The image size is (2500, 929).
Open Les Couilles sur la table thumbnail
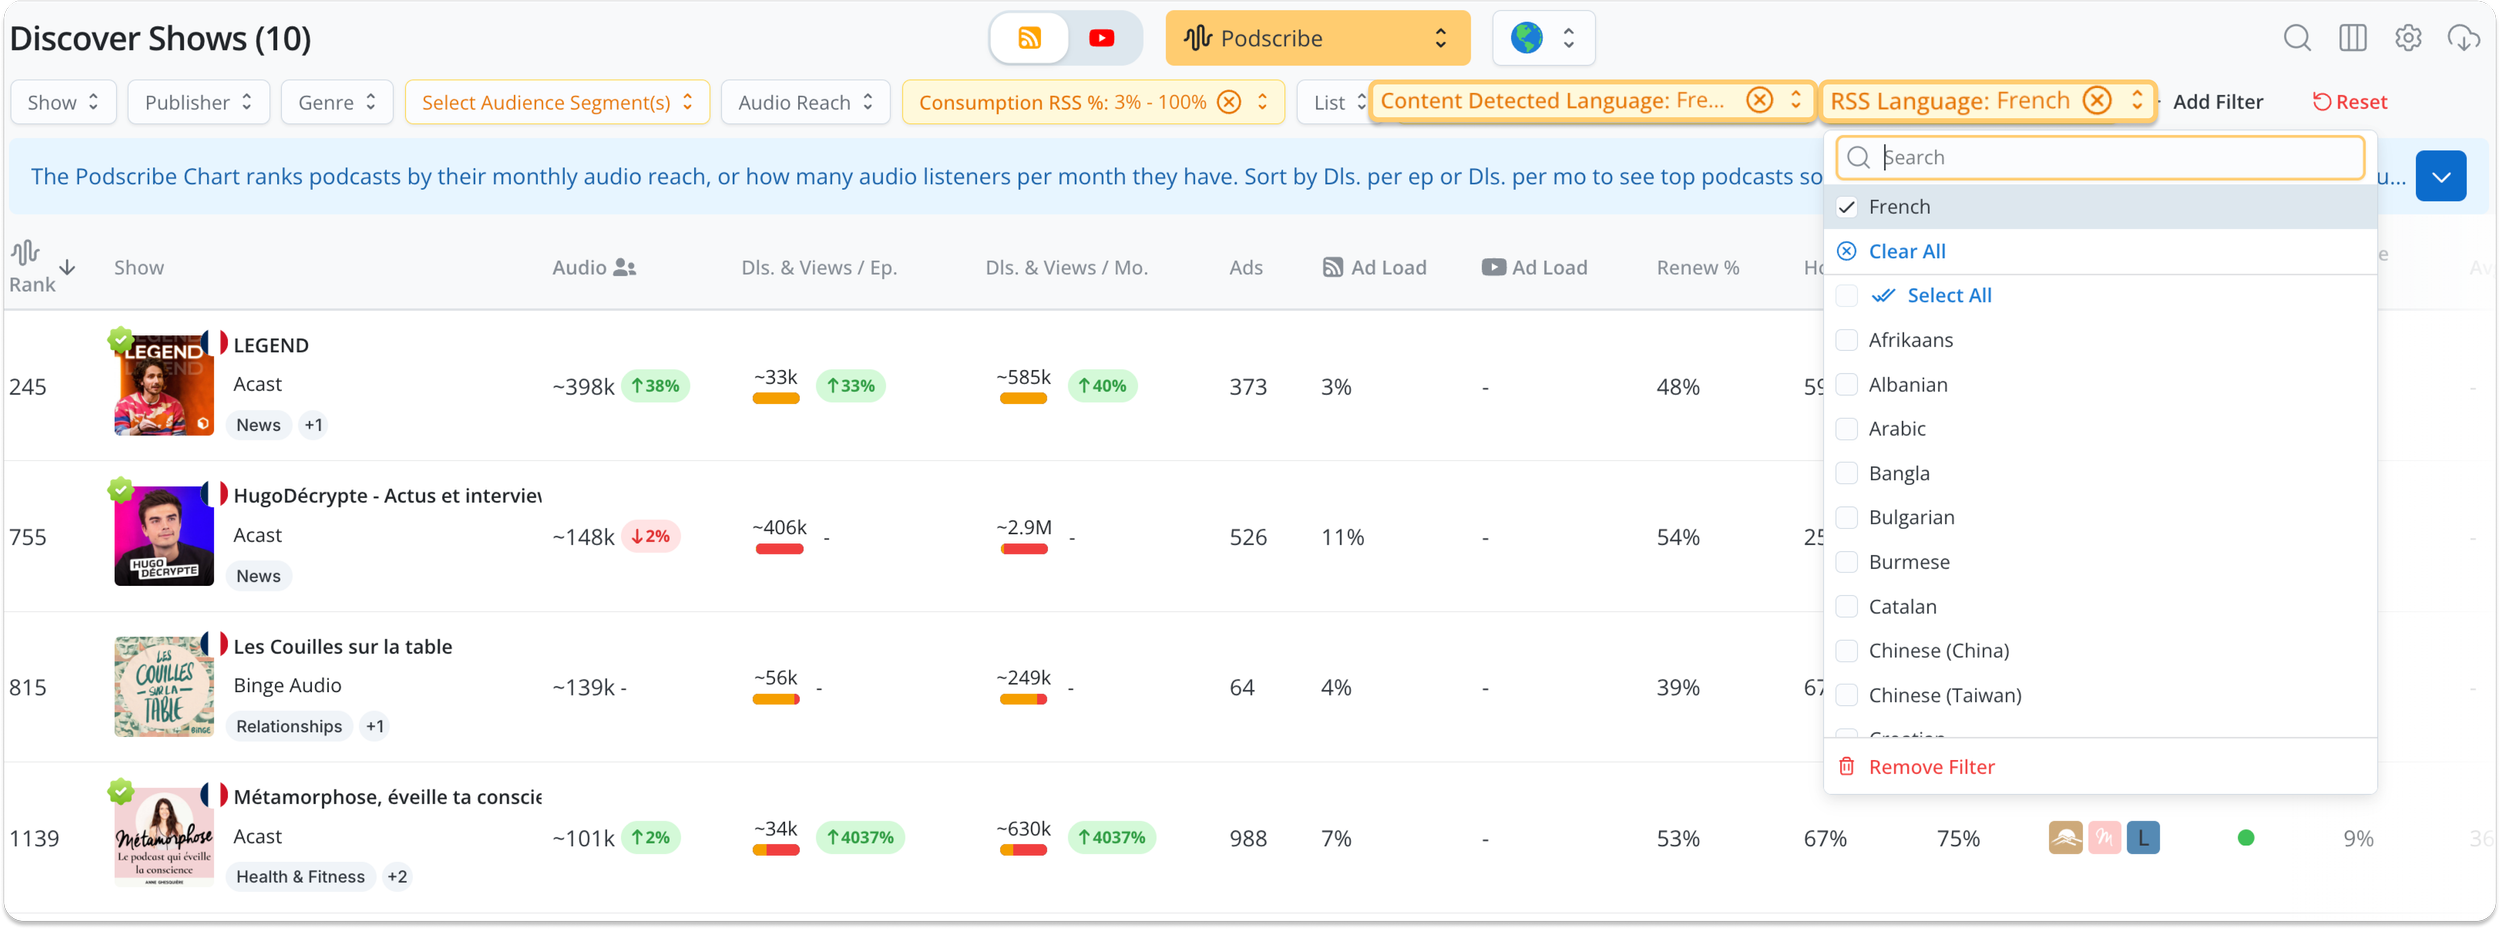[x=164, y=687]
